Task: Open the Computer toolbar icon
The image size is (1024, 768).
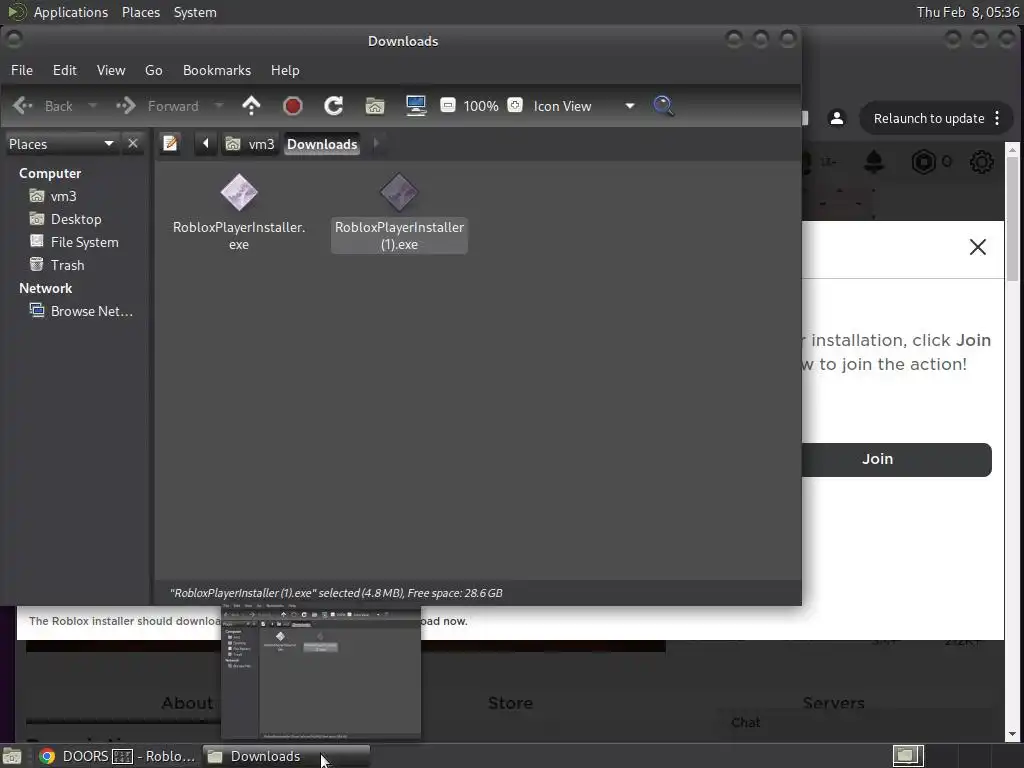Action: point(416,106)
